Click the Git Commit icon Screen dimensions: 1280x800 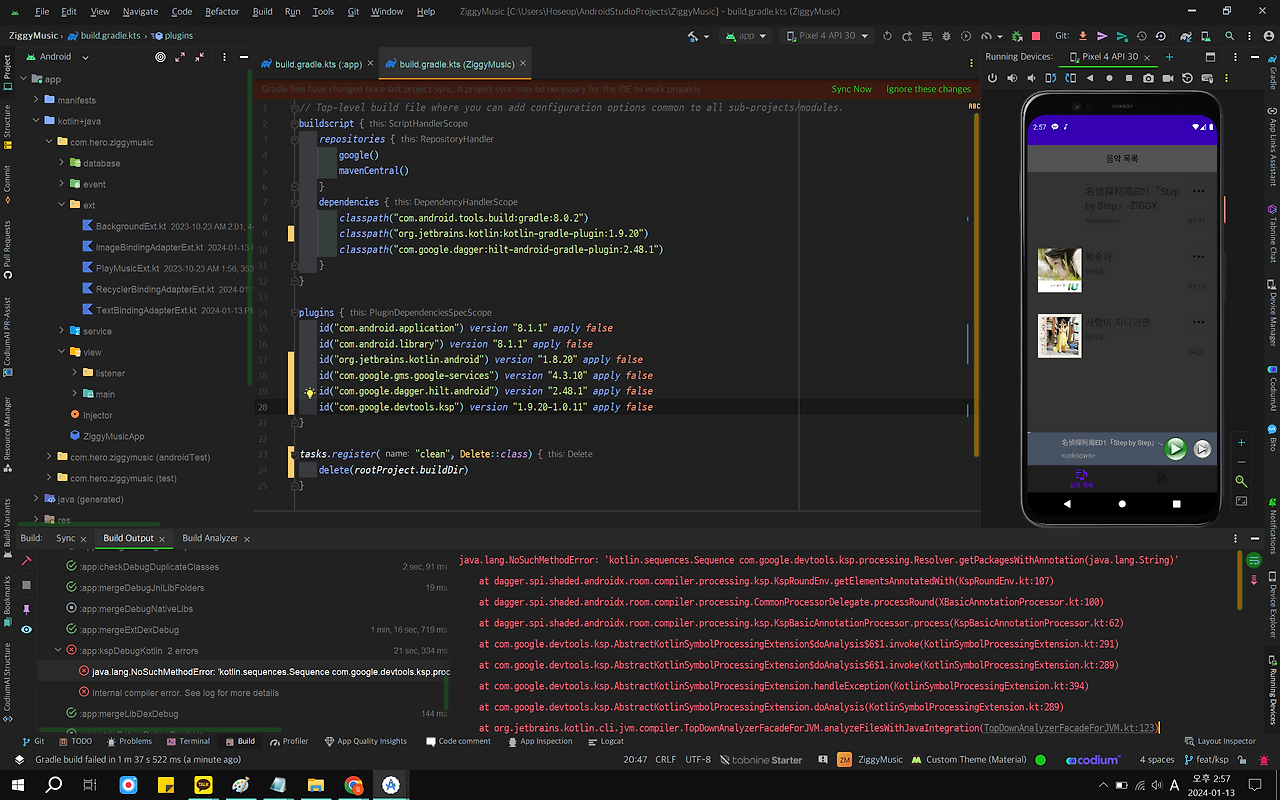click(1102, 36)
